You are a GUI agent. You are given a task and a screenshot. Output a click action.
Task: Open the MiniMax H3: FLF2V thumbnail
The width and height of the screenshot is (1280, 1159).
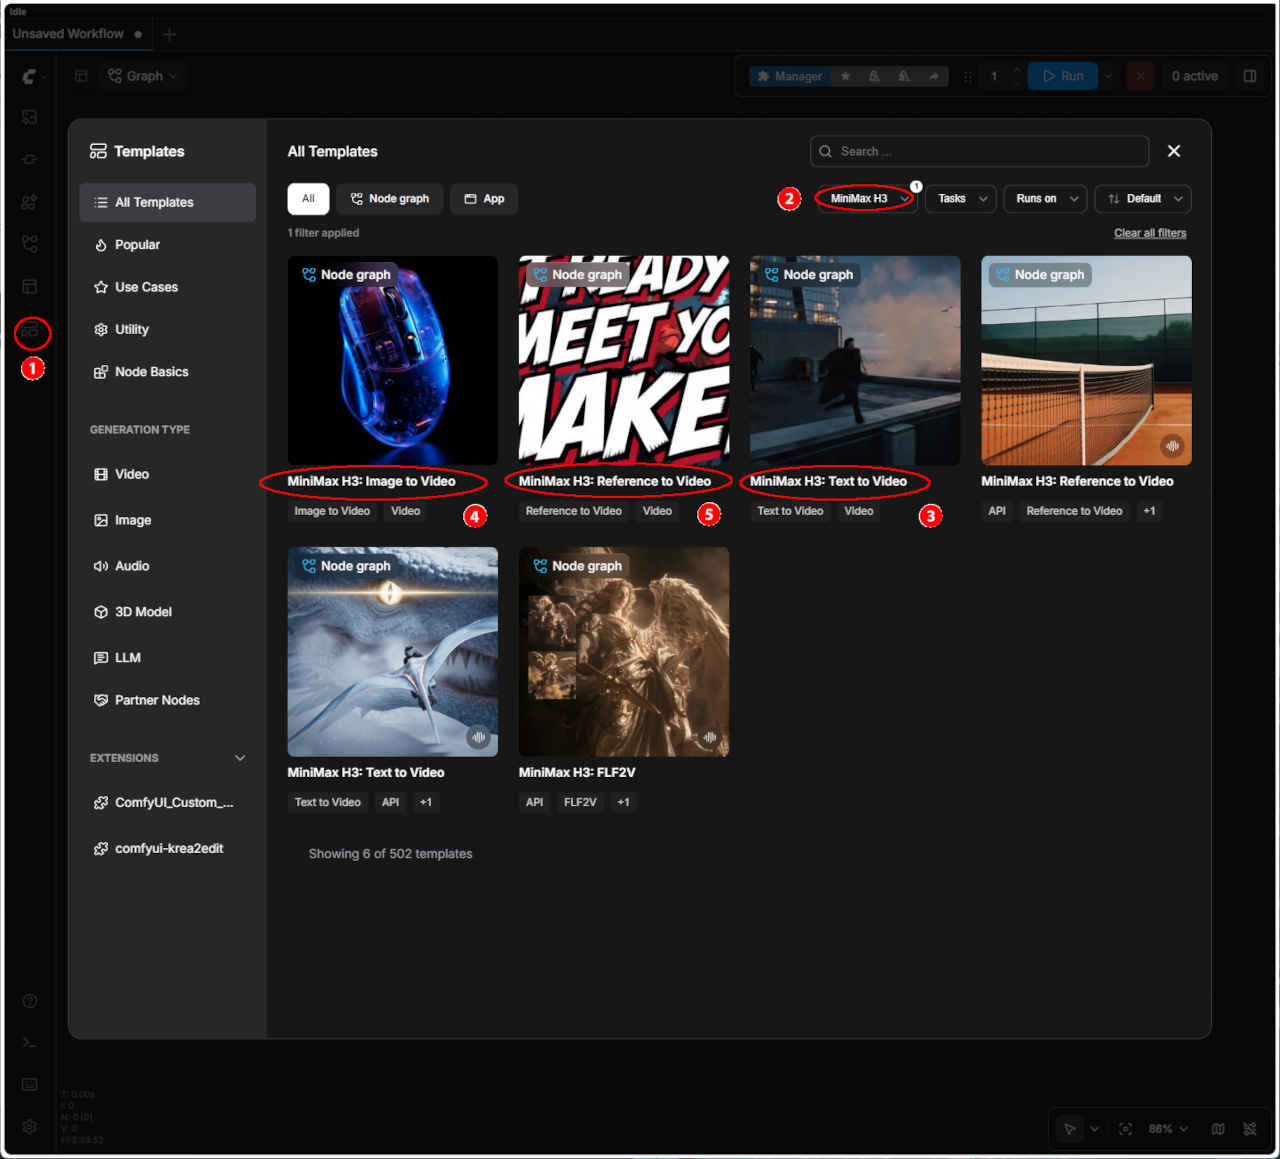624,652
